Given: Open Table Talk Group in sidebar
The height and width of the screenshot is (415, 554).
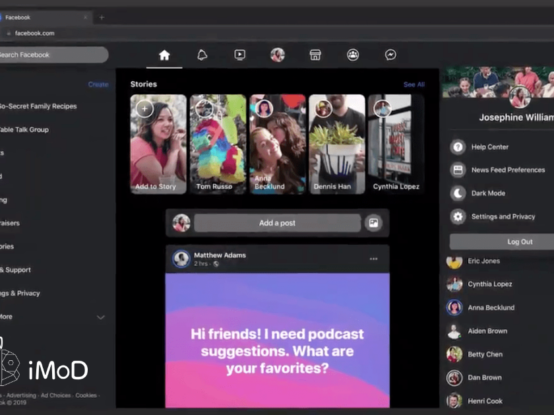Looking at the screenshot, I should click(24, 130).
